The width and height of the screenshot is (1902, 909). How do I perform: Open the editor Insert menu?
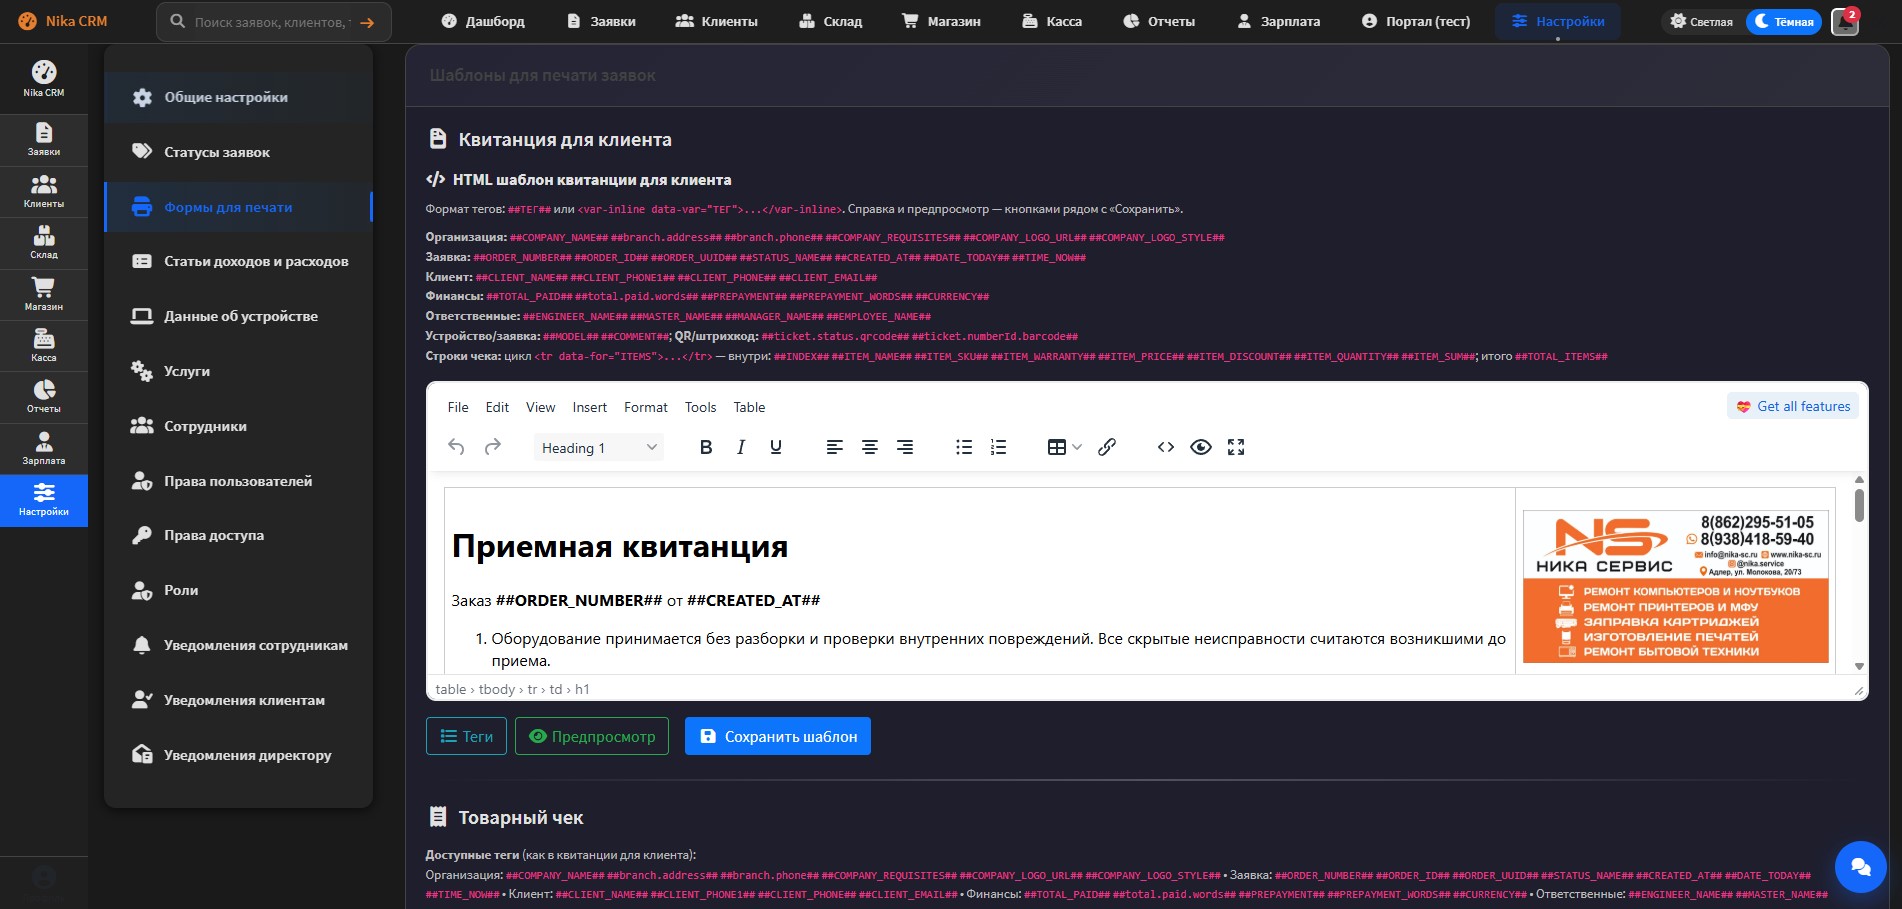pyautogui.click(x=590, y=407)
